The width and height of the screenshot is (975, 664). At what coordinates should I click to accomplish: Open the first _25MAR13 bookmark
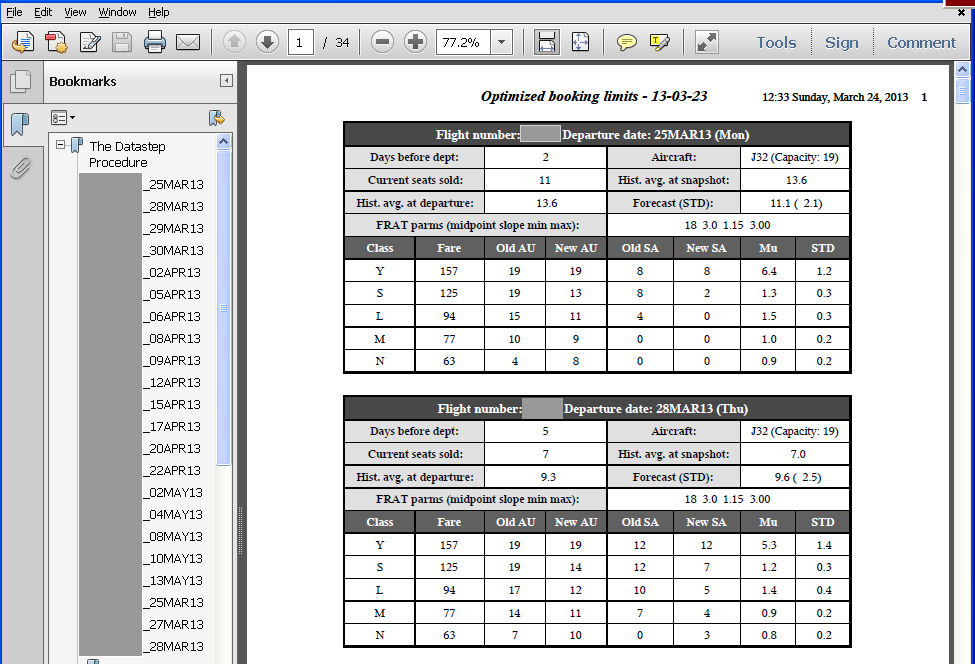point(173,185)
